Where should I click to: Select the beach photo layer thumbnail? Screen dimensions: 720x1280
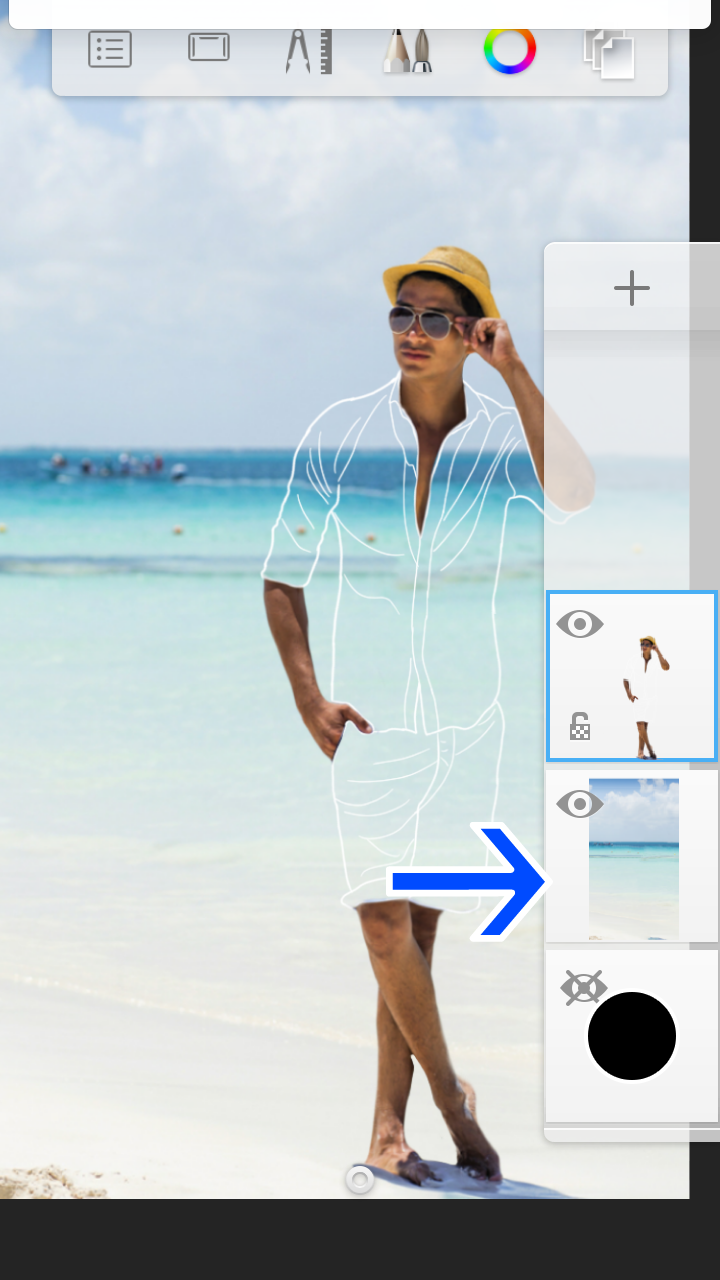(634, 858)
